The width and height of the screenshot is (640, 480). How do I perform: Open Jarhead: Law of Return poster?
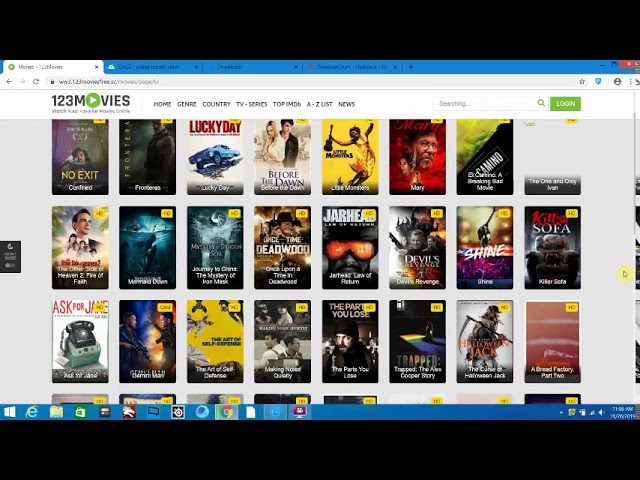click(x=350, y=247)
